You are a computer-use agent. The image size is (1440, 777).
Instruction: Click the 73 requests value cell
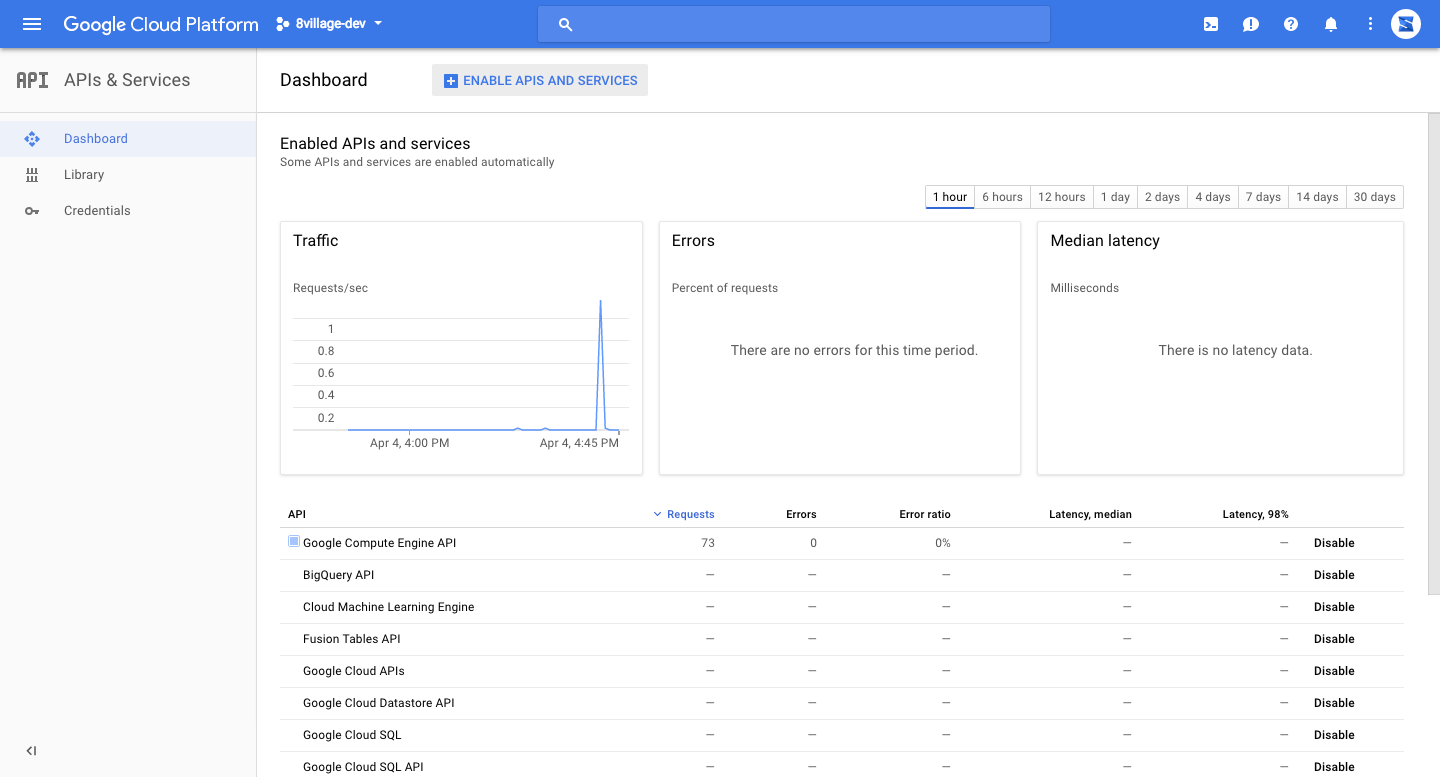(708, 543)
